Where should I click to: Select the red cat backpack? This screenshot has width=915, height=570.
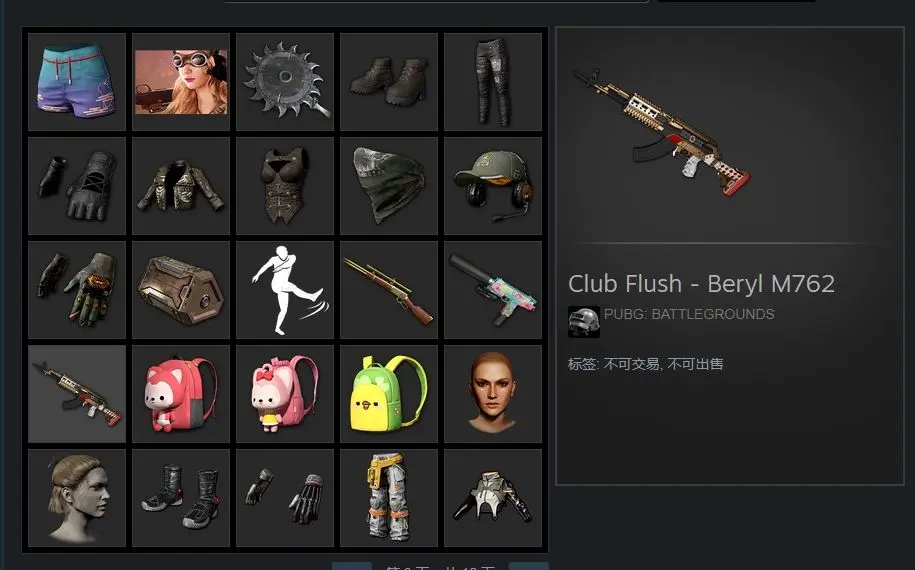pyautogui.click(x=181, y=394)
